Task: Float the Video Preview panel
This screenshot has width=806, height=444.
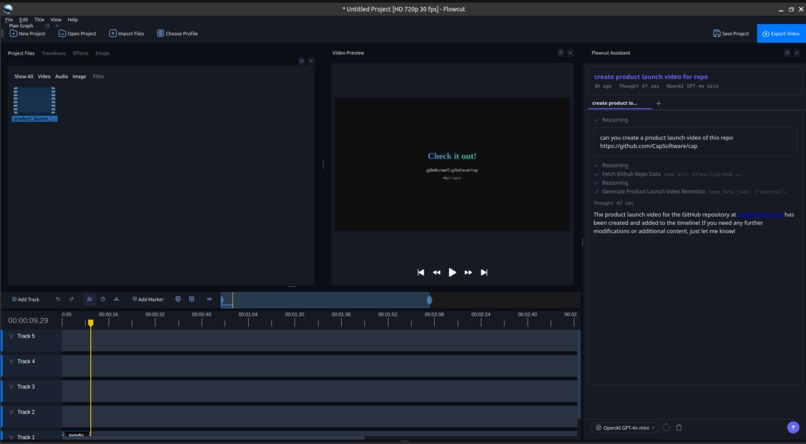Action: pos(560,53)
